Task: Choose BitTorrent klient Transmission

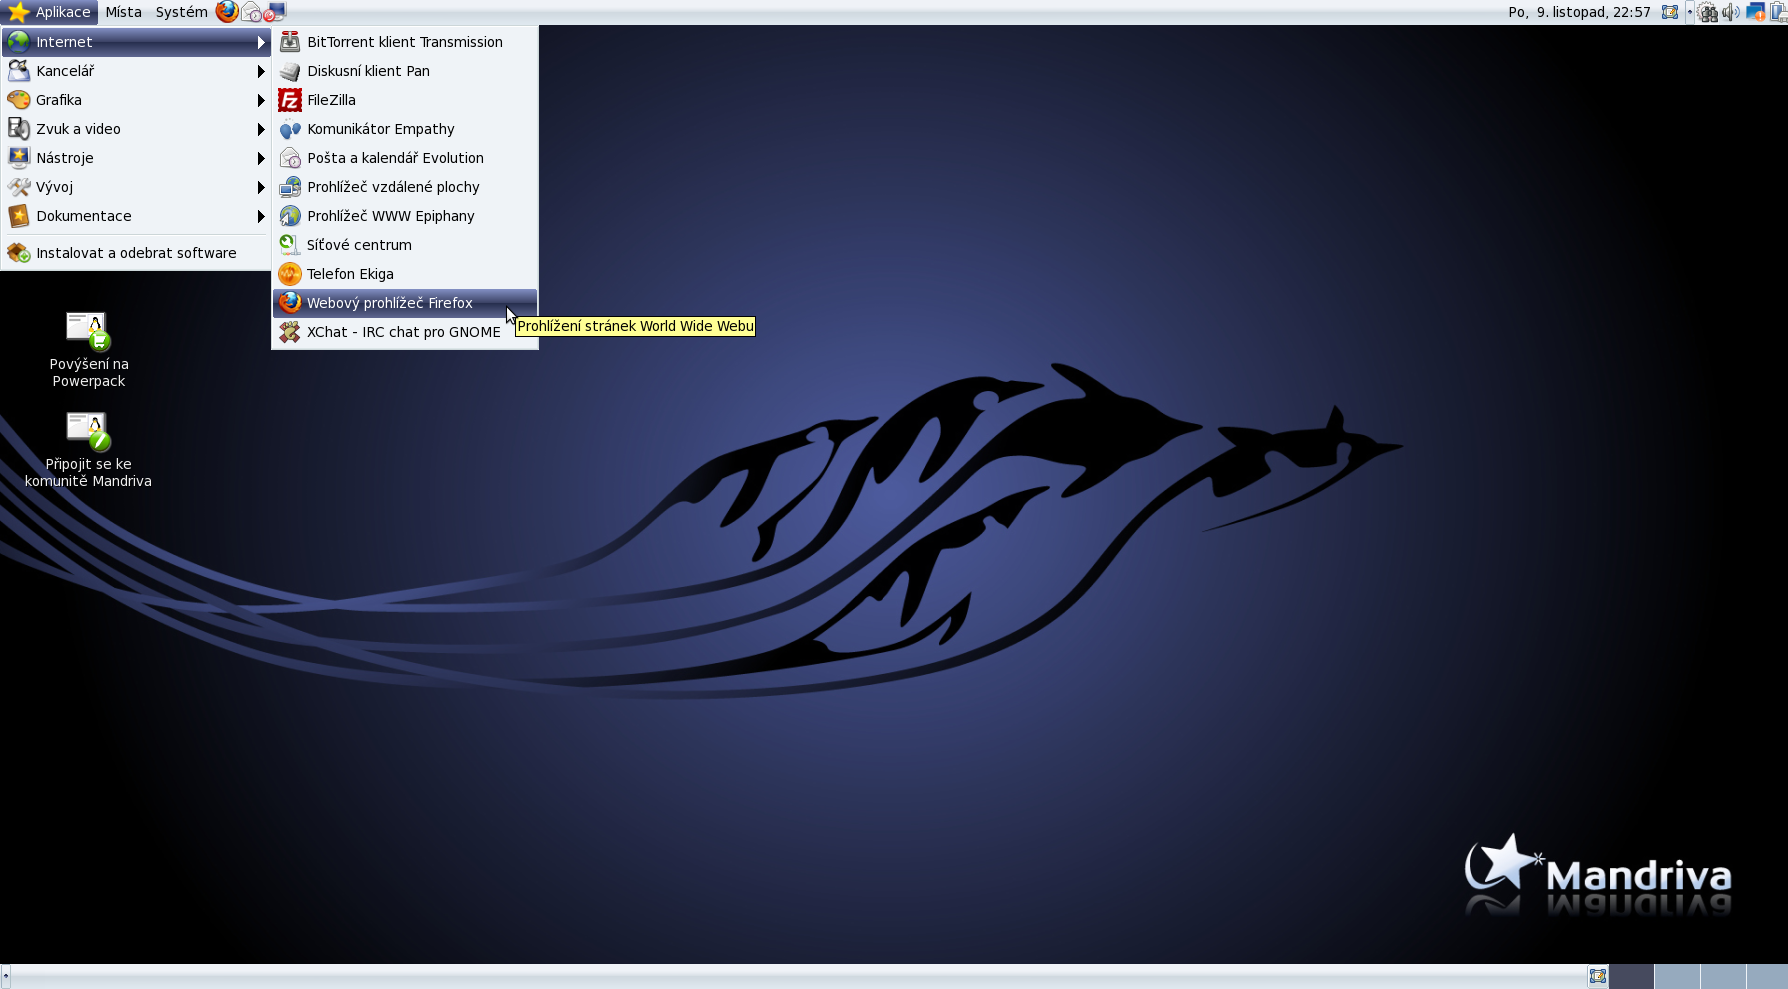Action: [x=405, y=42]
